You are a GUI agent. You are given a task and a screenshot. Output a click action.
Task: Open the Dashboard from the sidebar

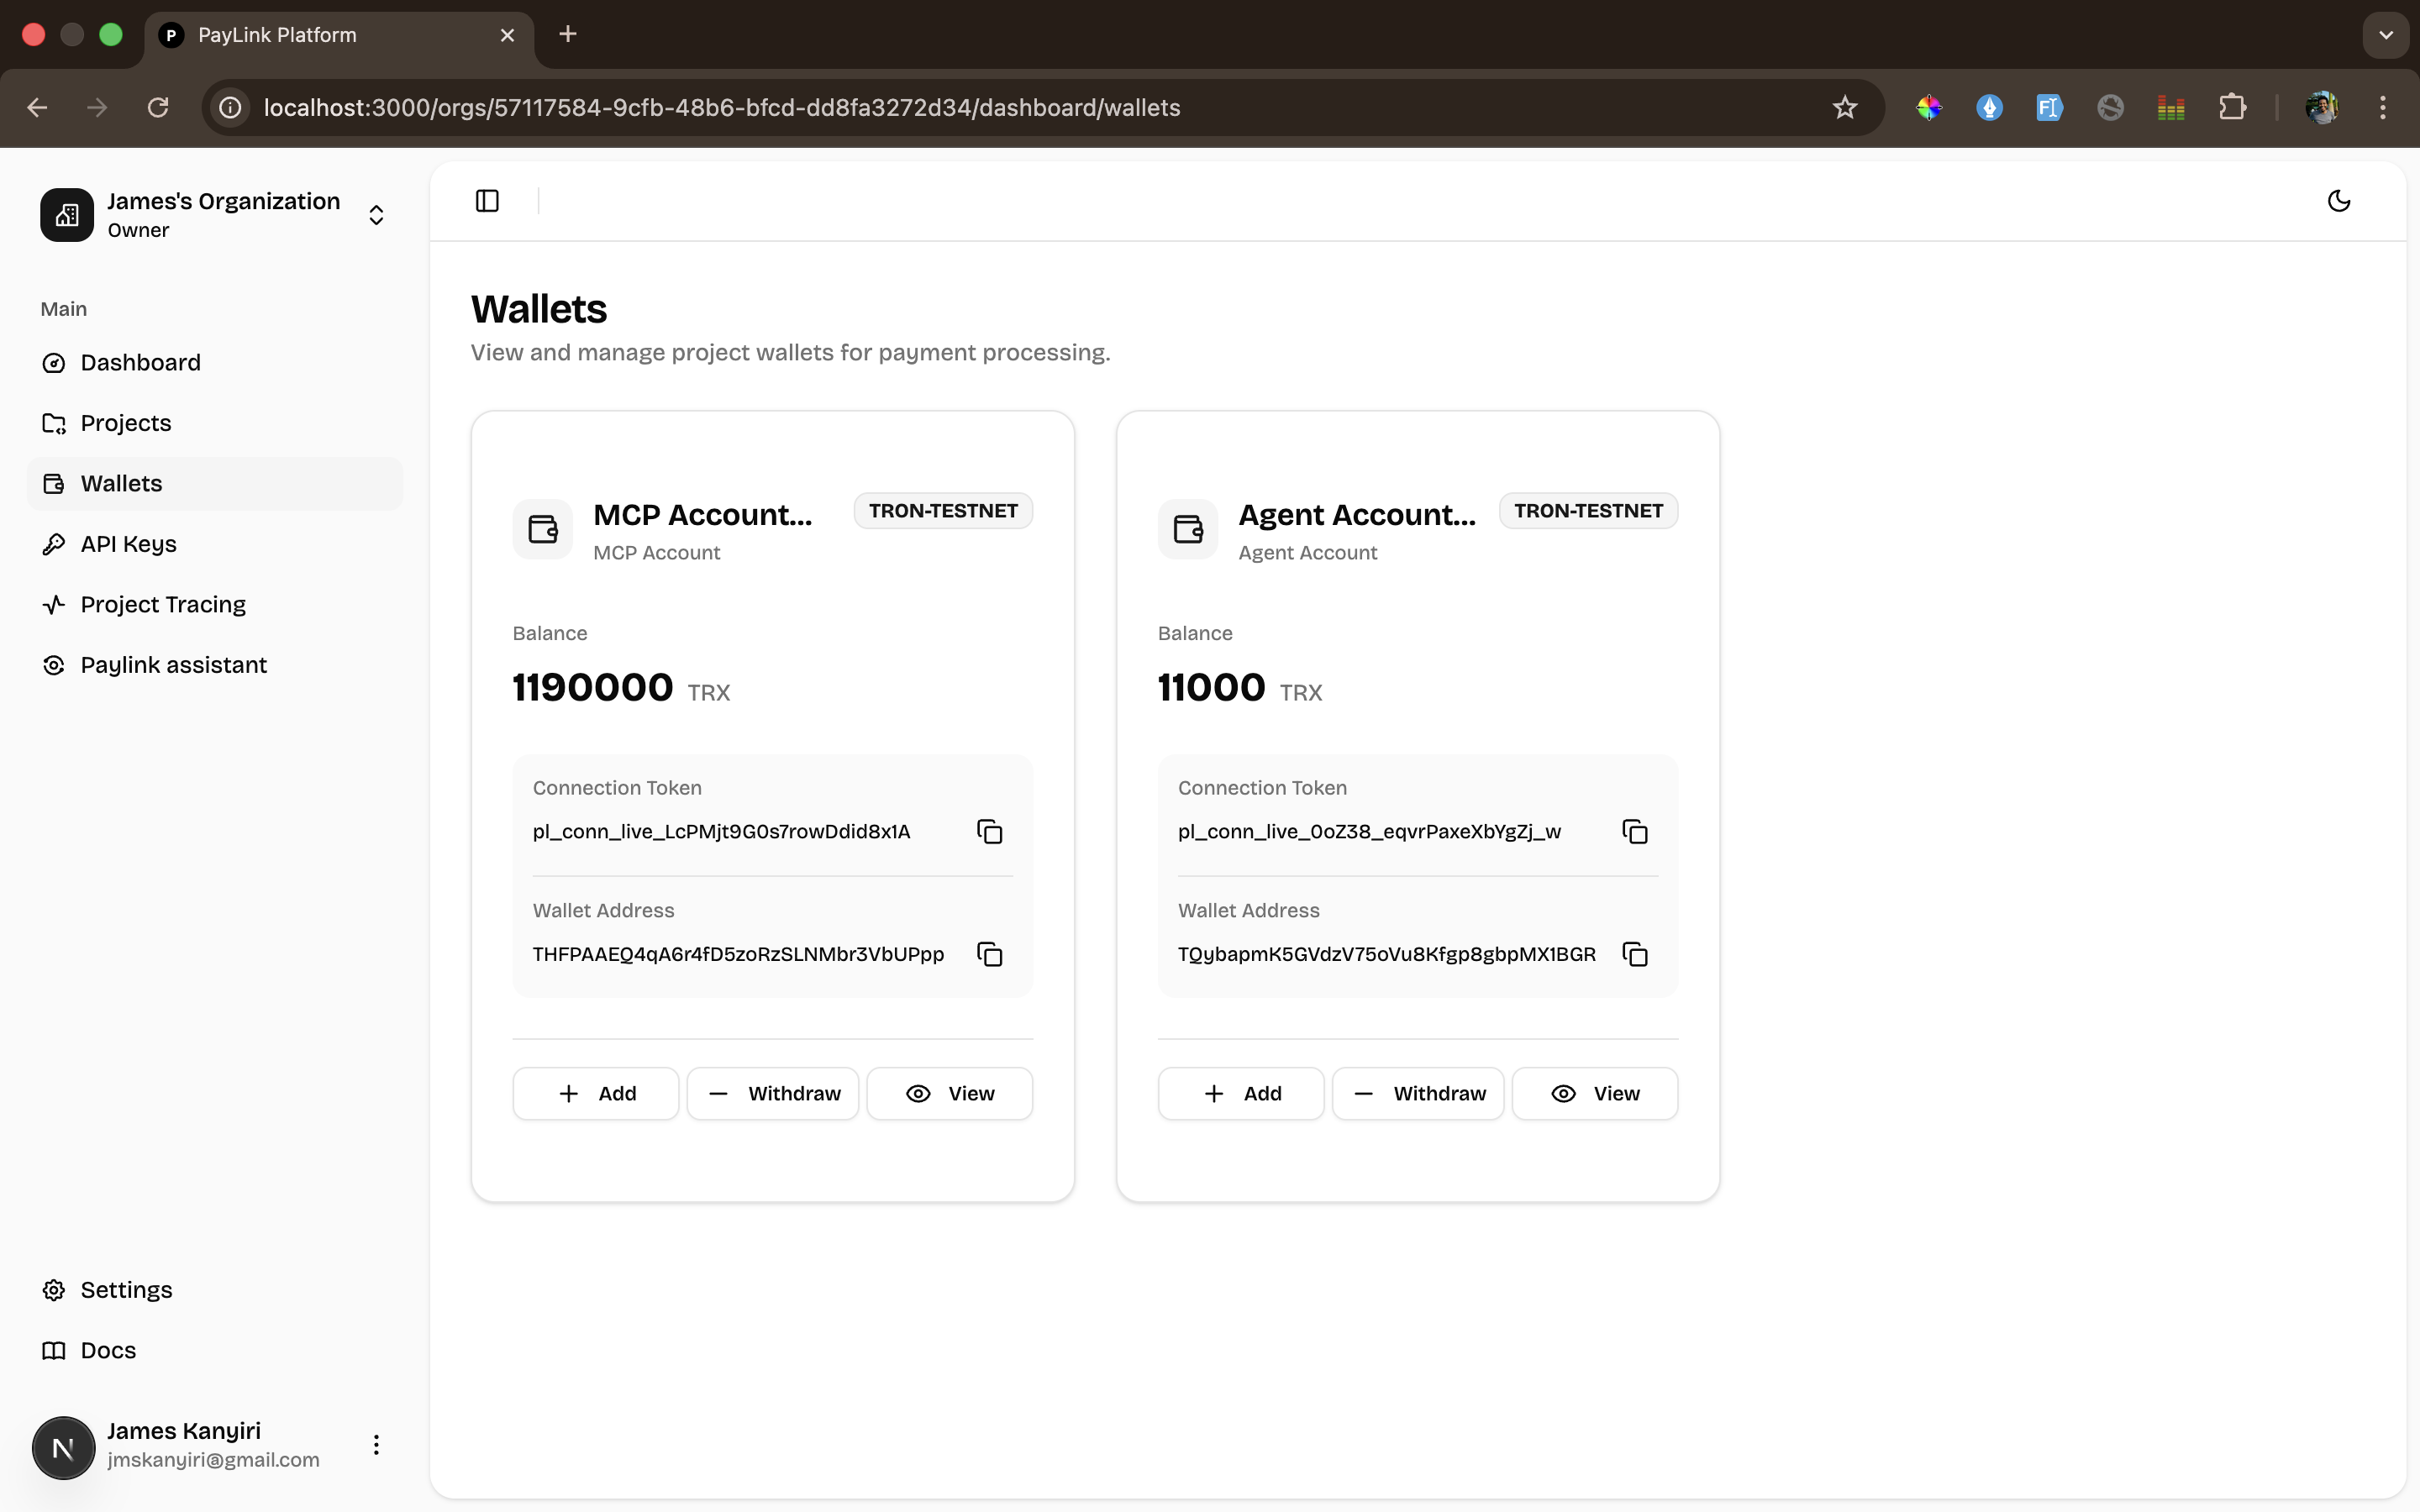(139, 362)
